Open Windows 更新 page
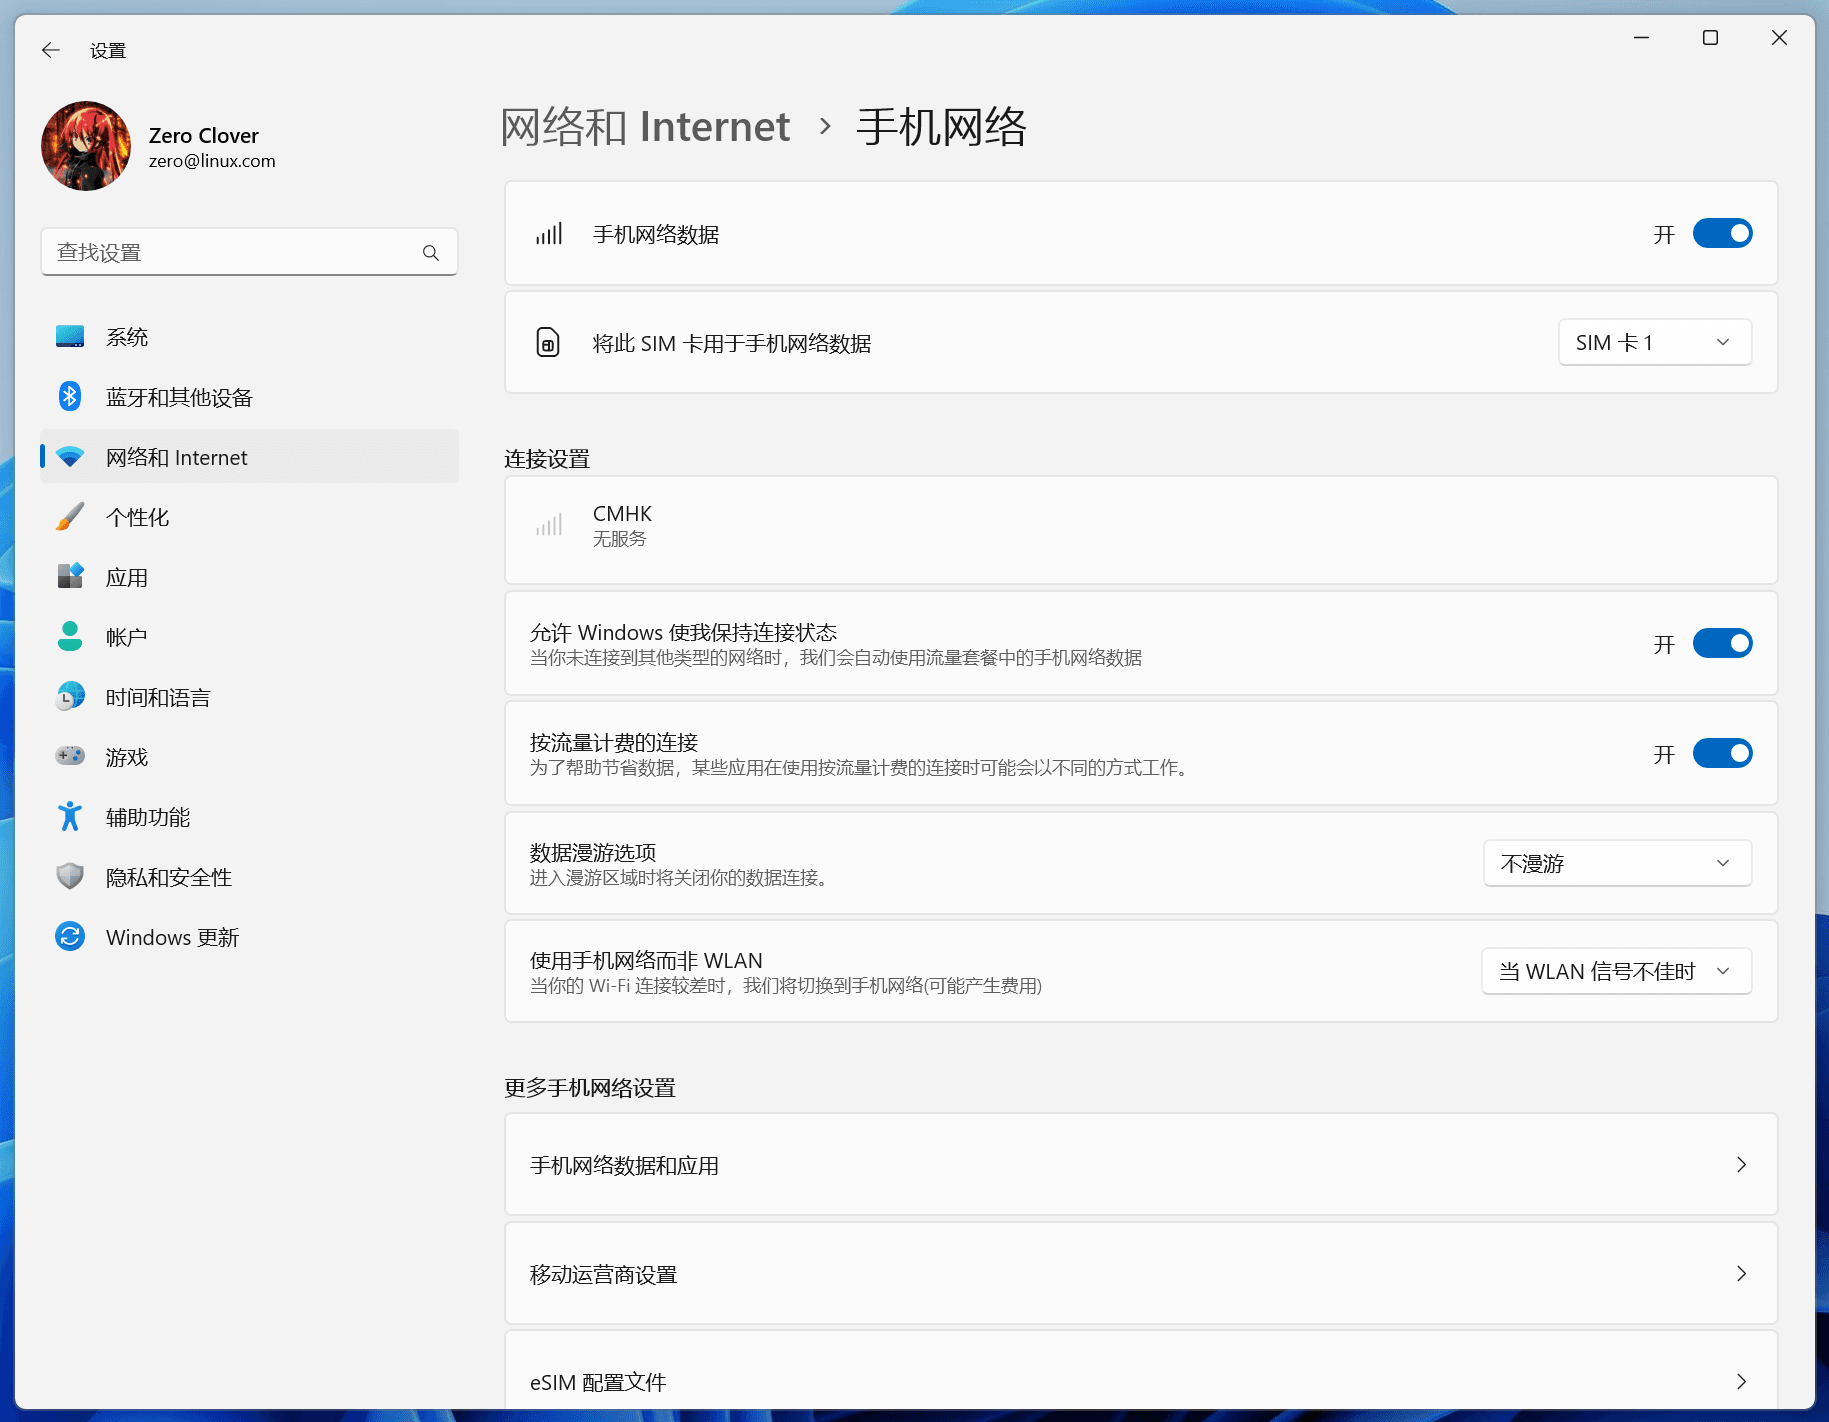 pyautogui.click(x=249, y=937)
